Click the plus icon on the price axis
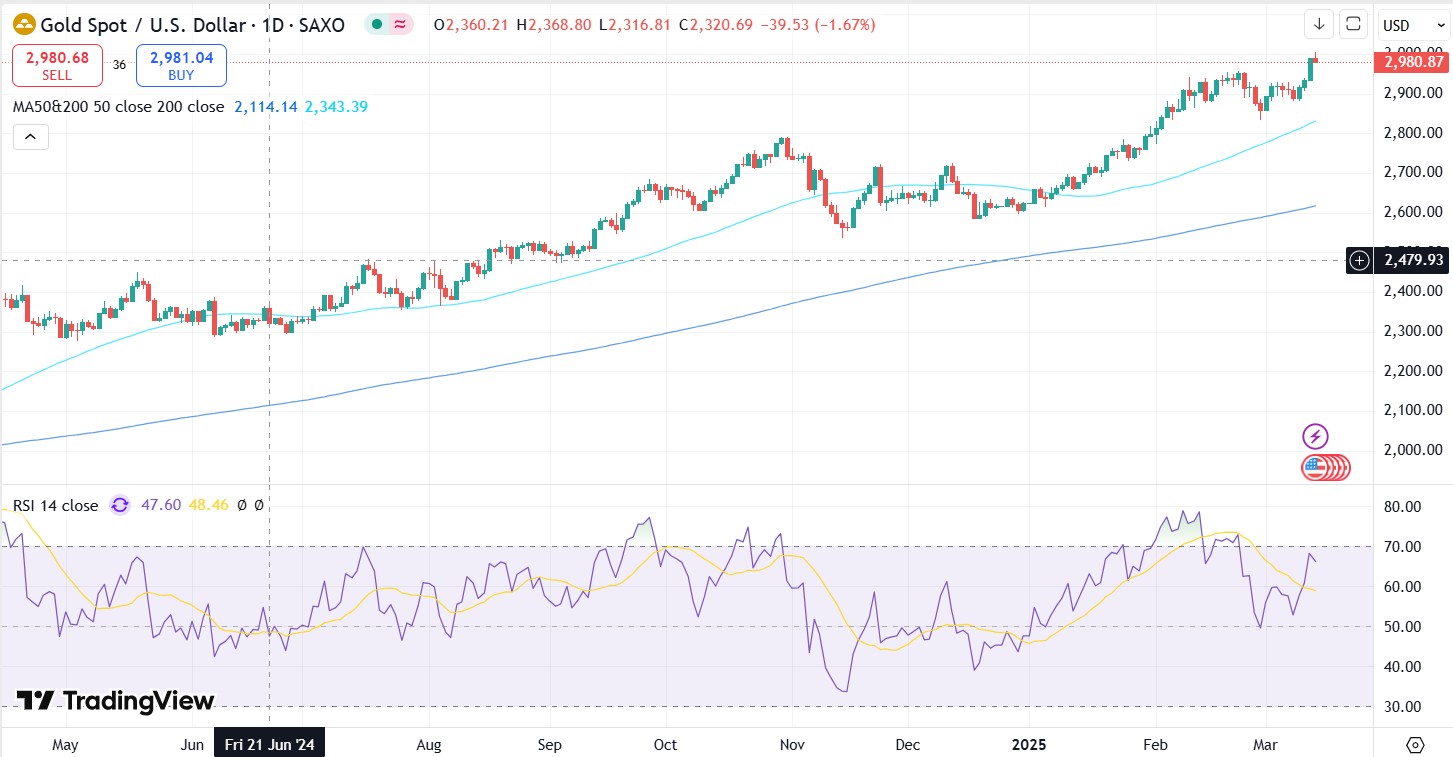 coord(1359,261)
